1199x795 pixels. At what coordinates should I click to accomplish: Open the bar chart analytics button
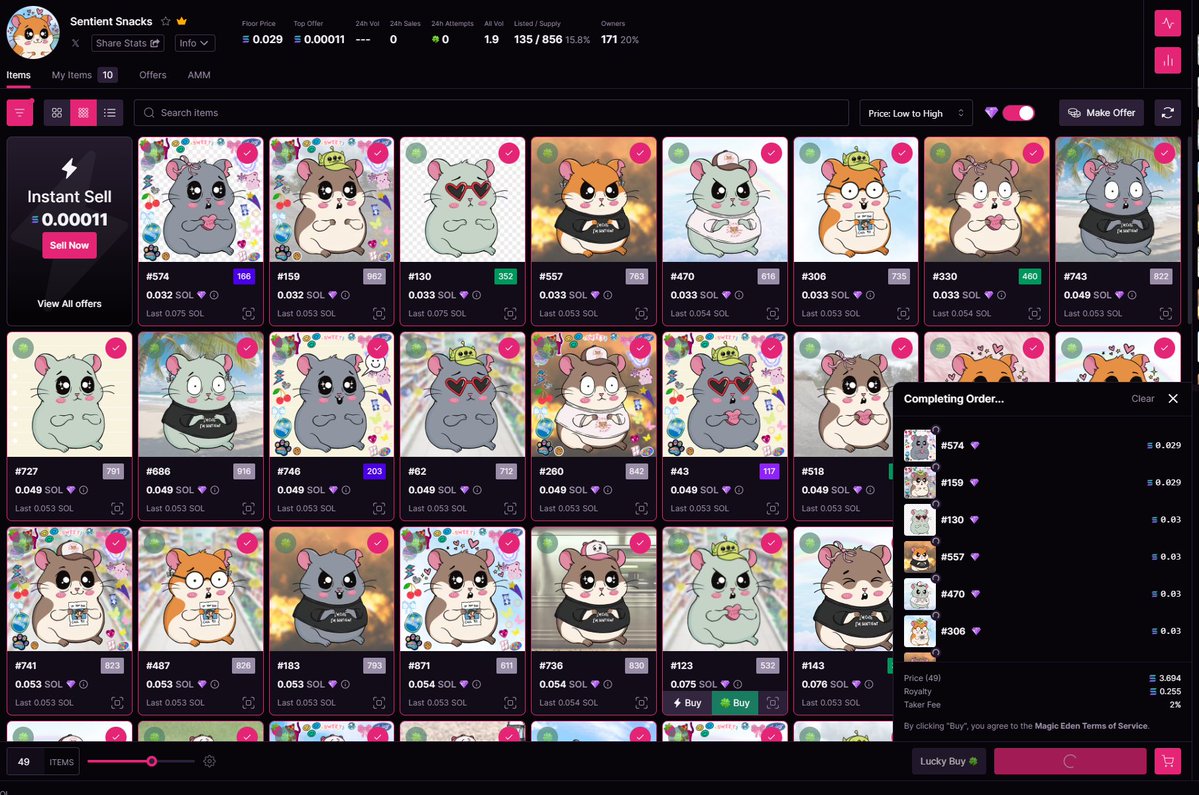point(1168,60)
